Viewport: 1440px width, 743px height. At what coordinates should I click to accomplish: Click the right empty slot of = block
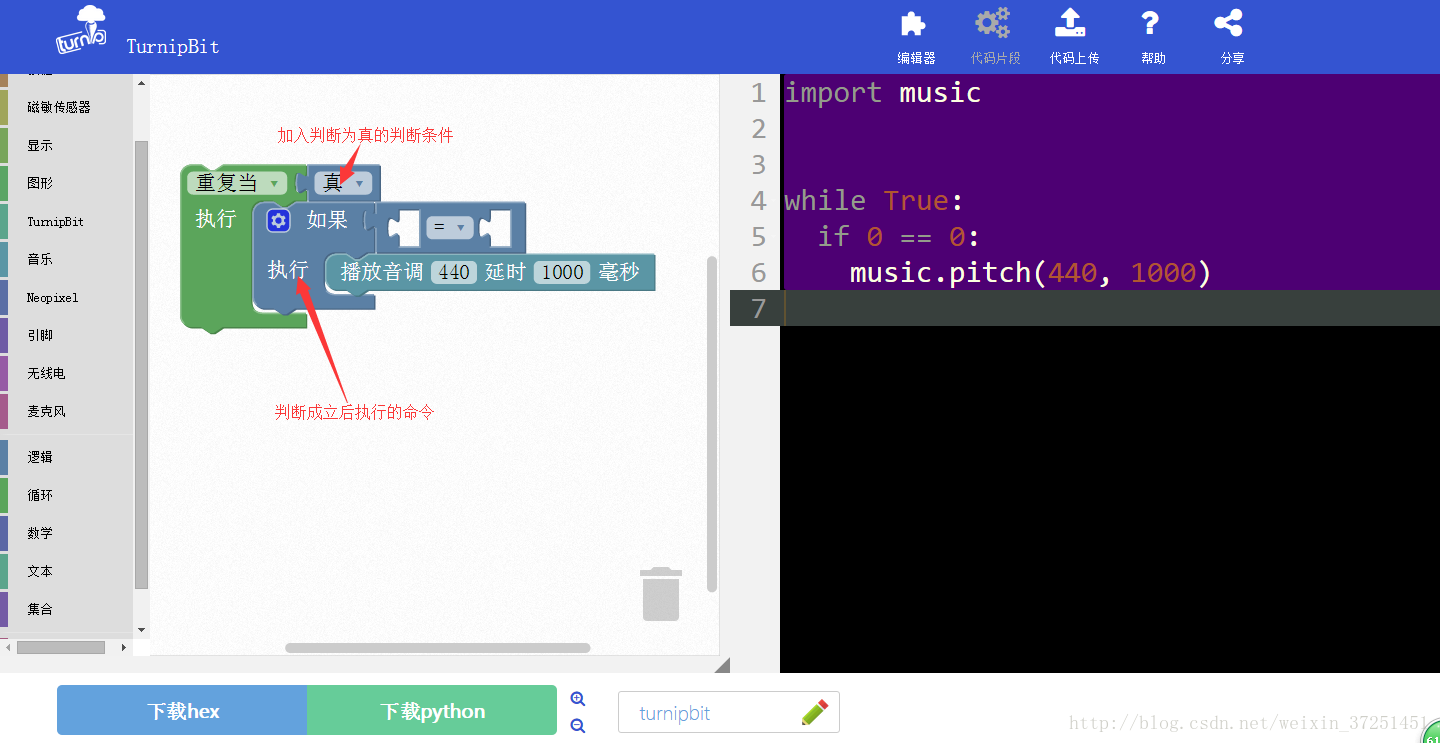click(495, 227)
